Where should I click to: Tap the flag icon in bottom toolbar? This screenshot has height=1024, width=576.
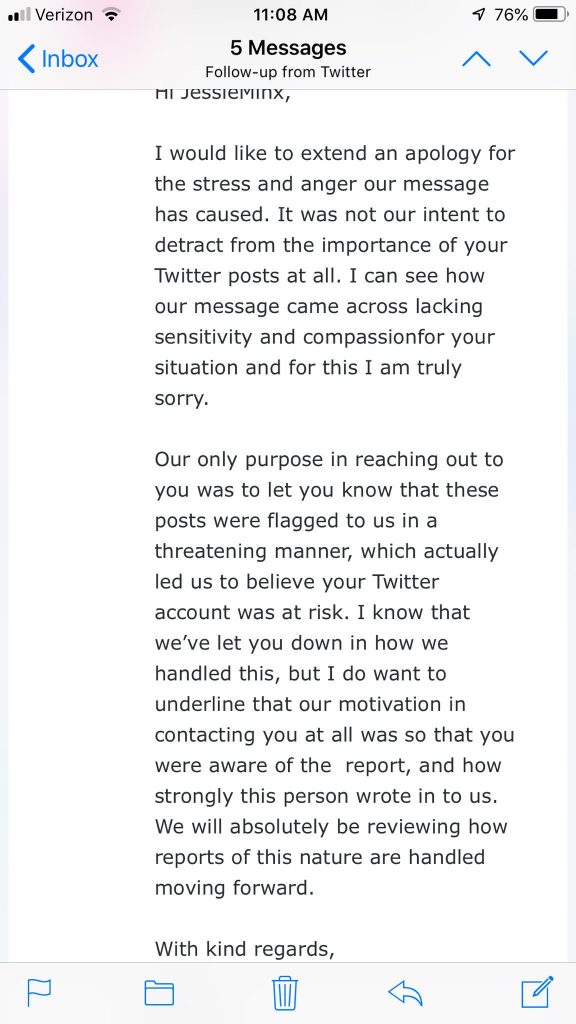pos(39,993)
